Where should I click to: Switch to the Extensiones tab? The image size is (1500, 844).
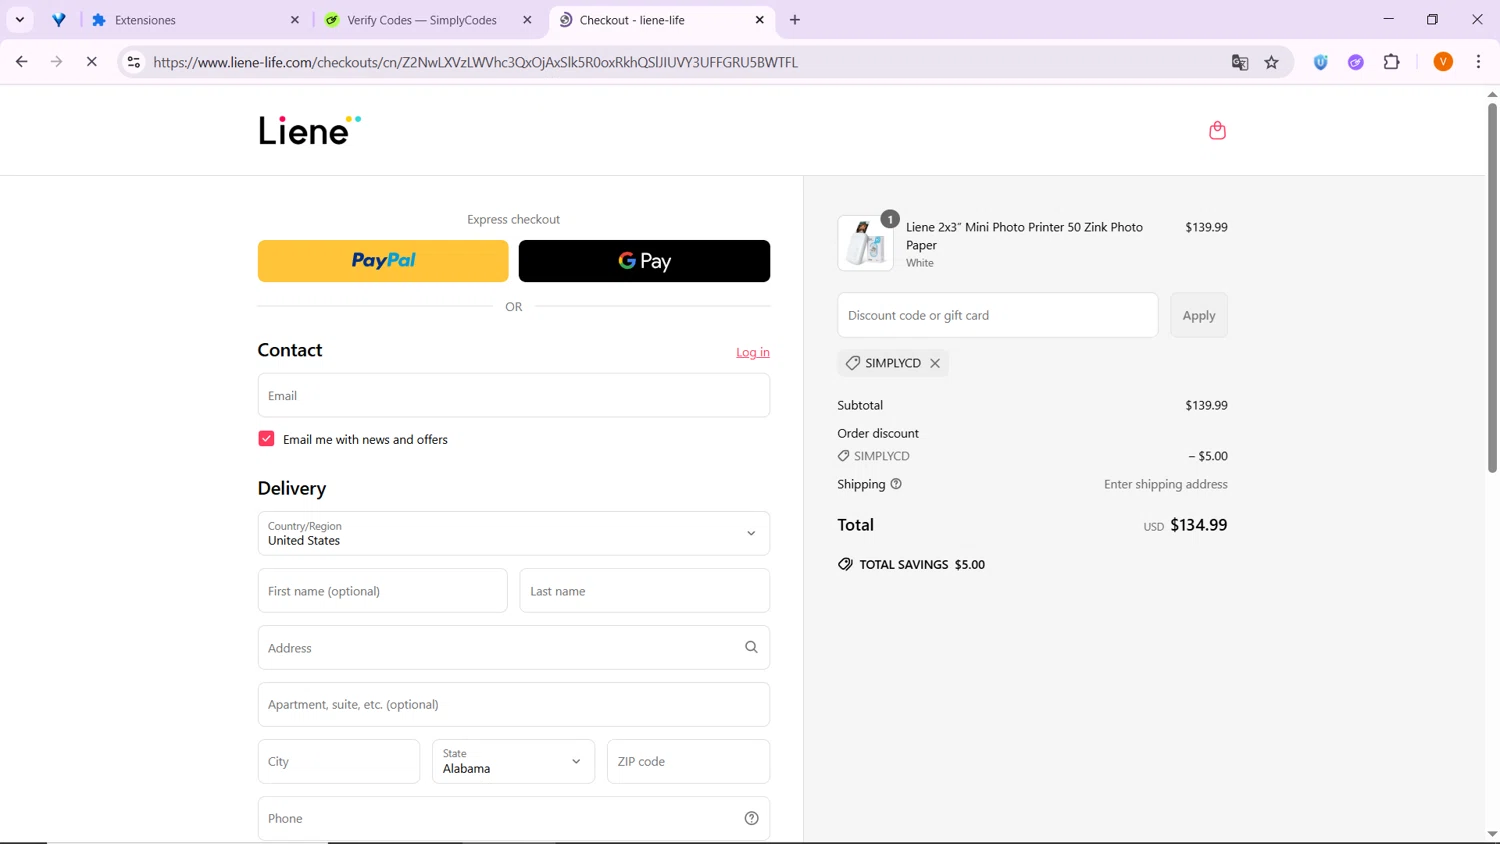point(195,20)
